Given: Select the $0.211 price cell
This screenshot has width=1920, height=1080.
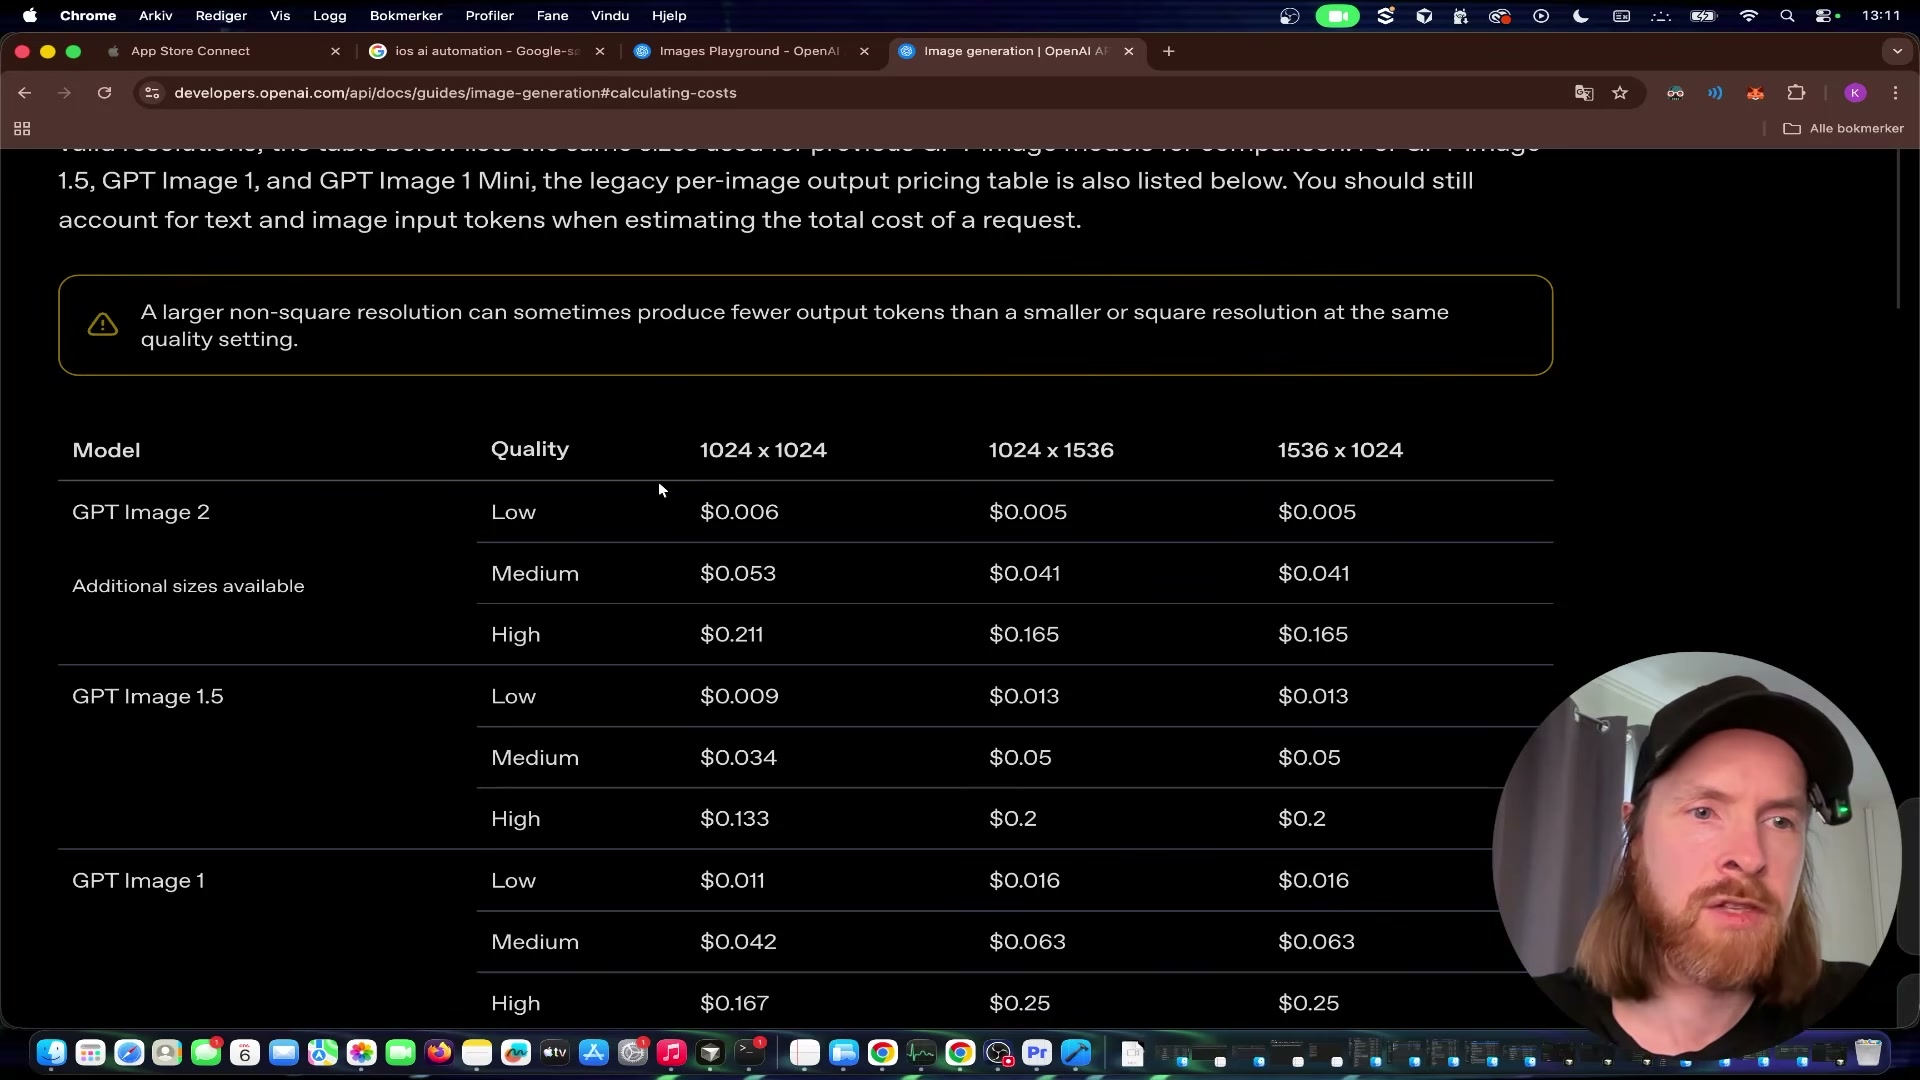Looking at the screenshot, I should tap(732, 635).
